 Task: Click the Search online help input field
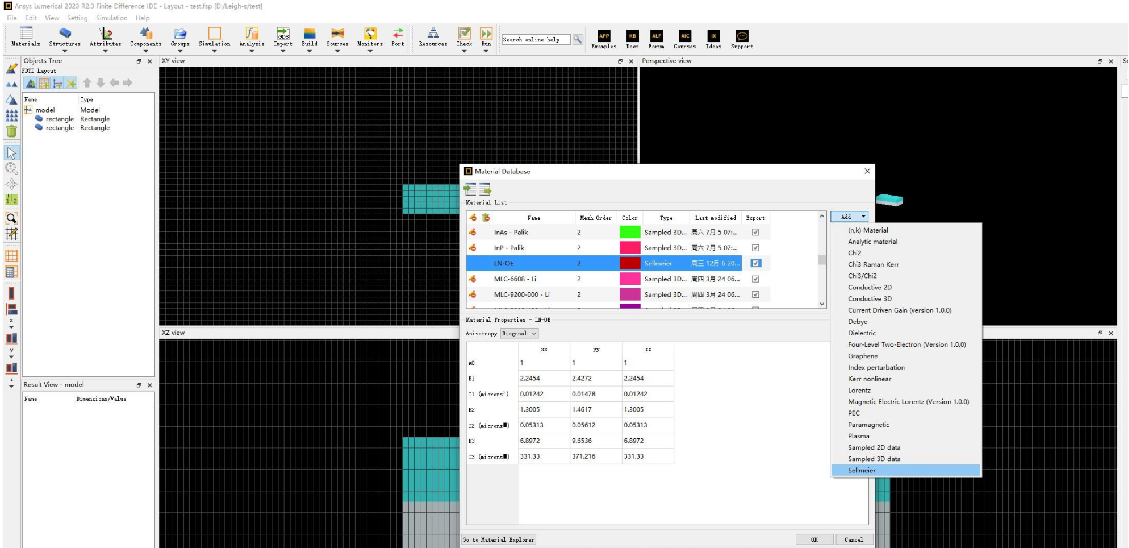[x=536, y=40]
